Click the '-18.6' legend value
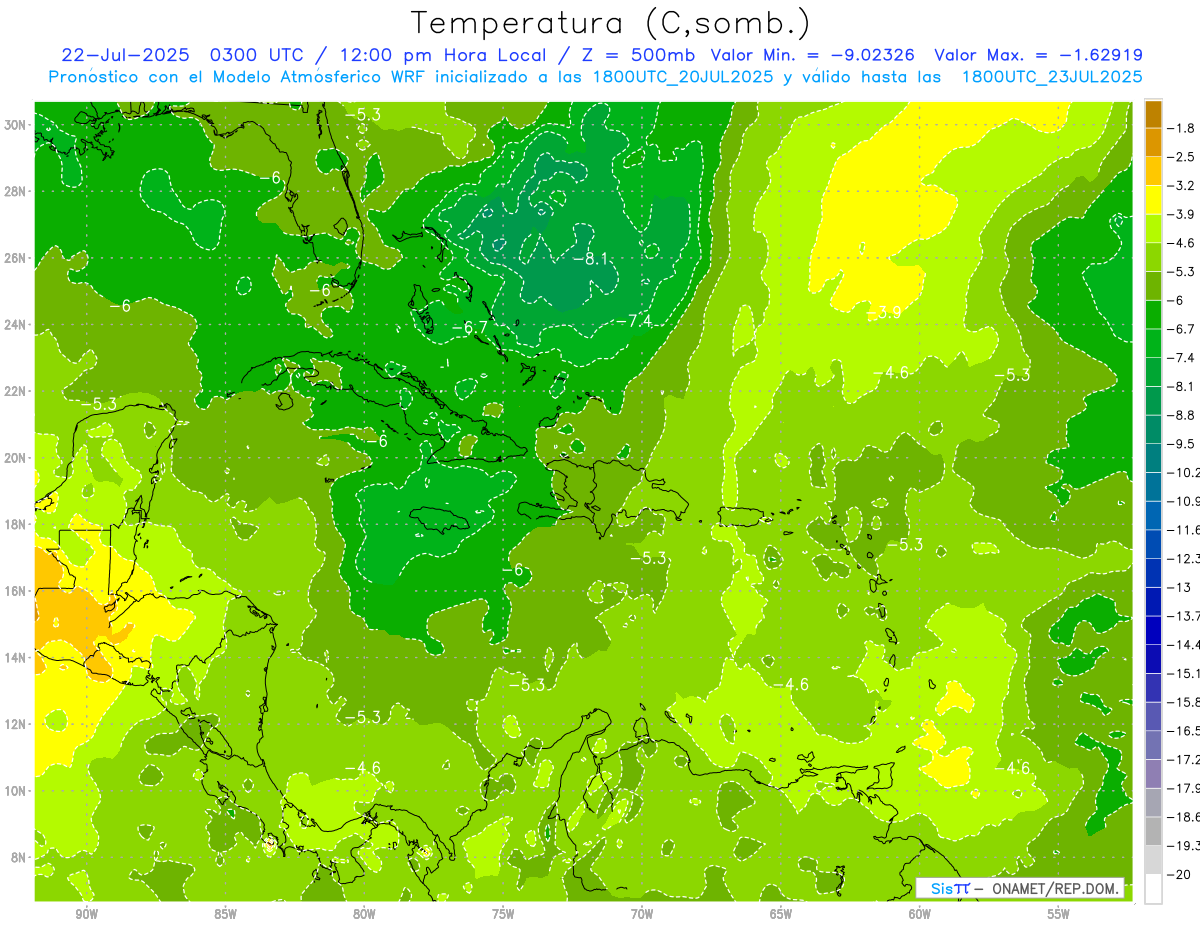This screenshot has width=1200, height=927. (x=1184, y=817)
